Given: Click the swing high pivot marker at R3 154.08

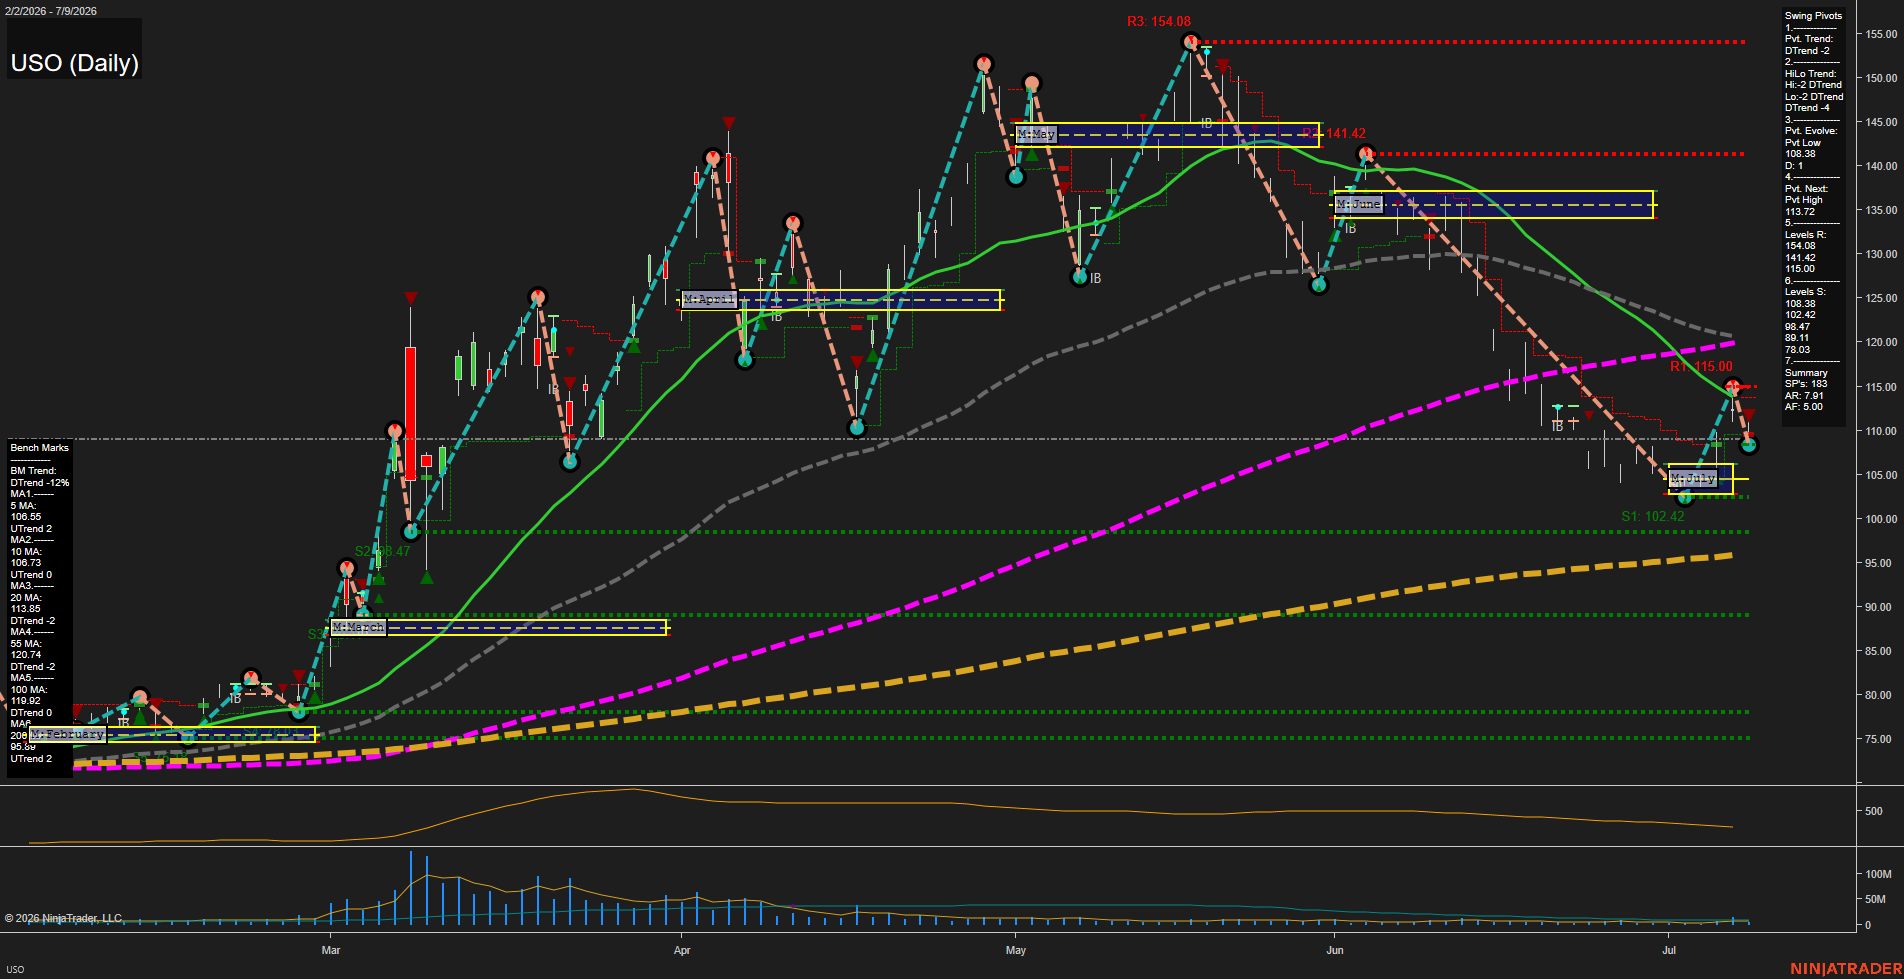Looking at the screenshot, I should tap(1190, 41).
